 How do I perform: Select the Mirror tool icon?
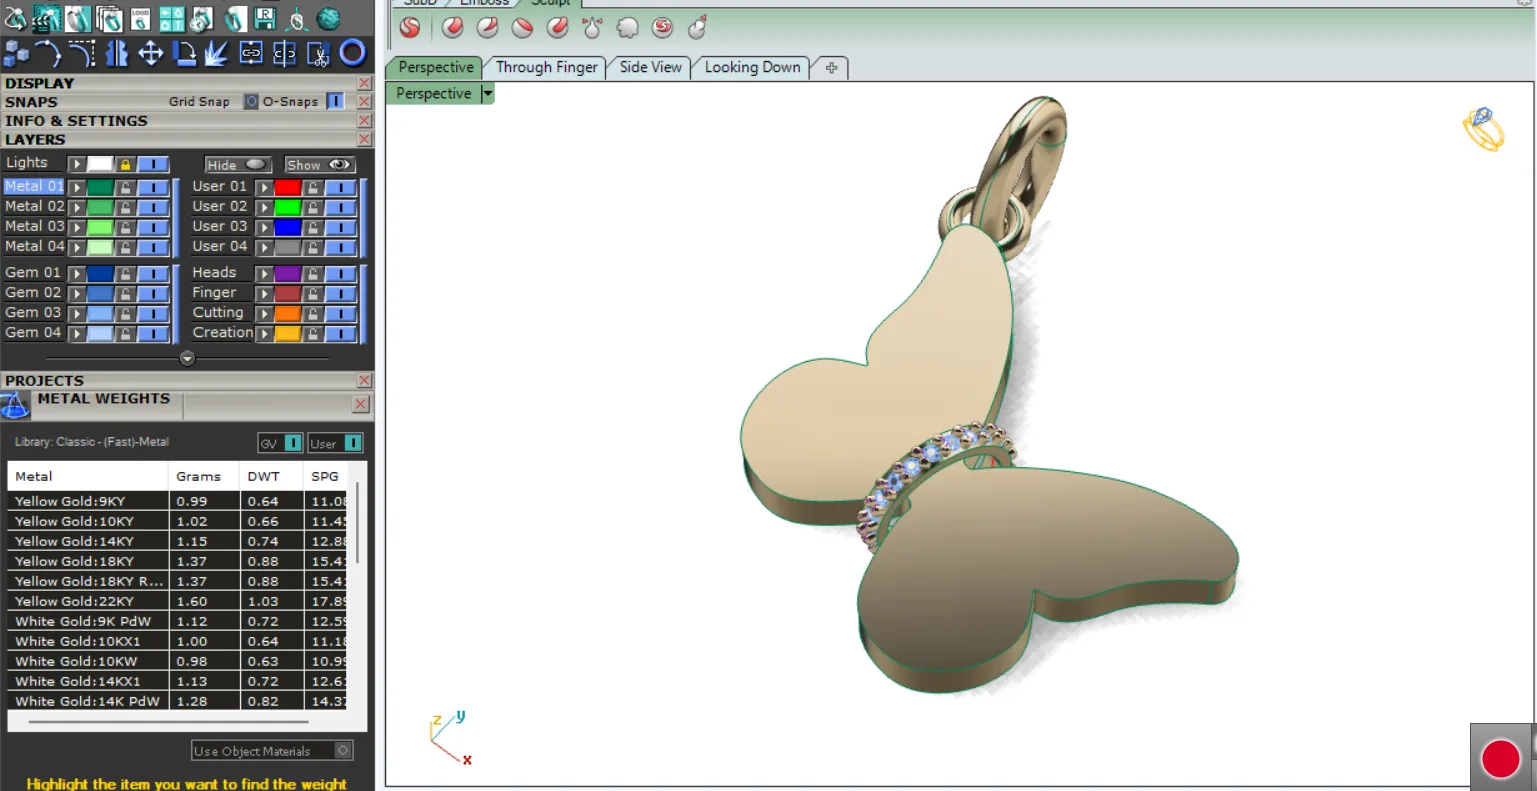(x=117, y=53)
